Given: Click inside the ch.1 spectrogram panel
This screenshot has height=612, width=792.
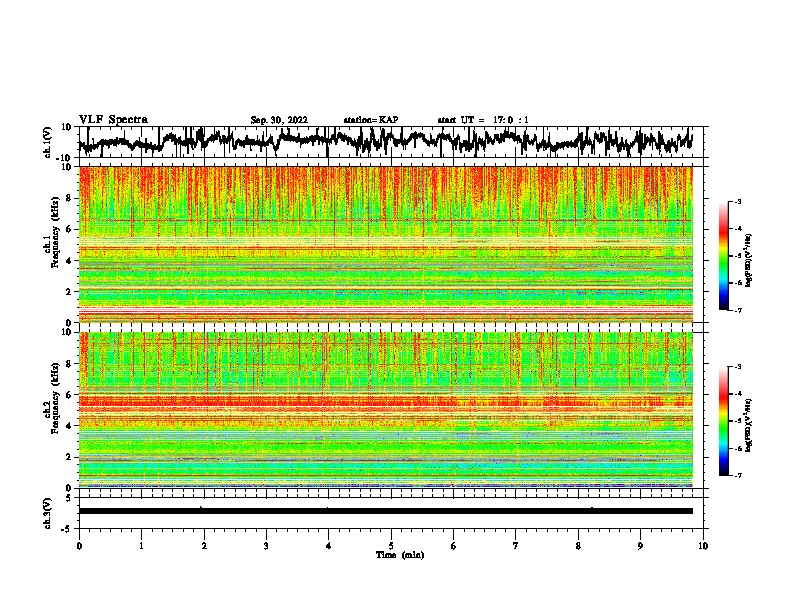Looking at the screenshot, I should point(385,244).
